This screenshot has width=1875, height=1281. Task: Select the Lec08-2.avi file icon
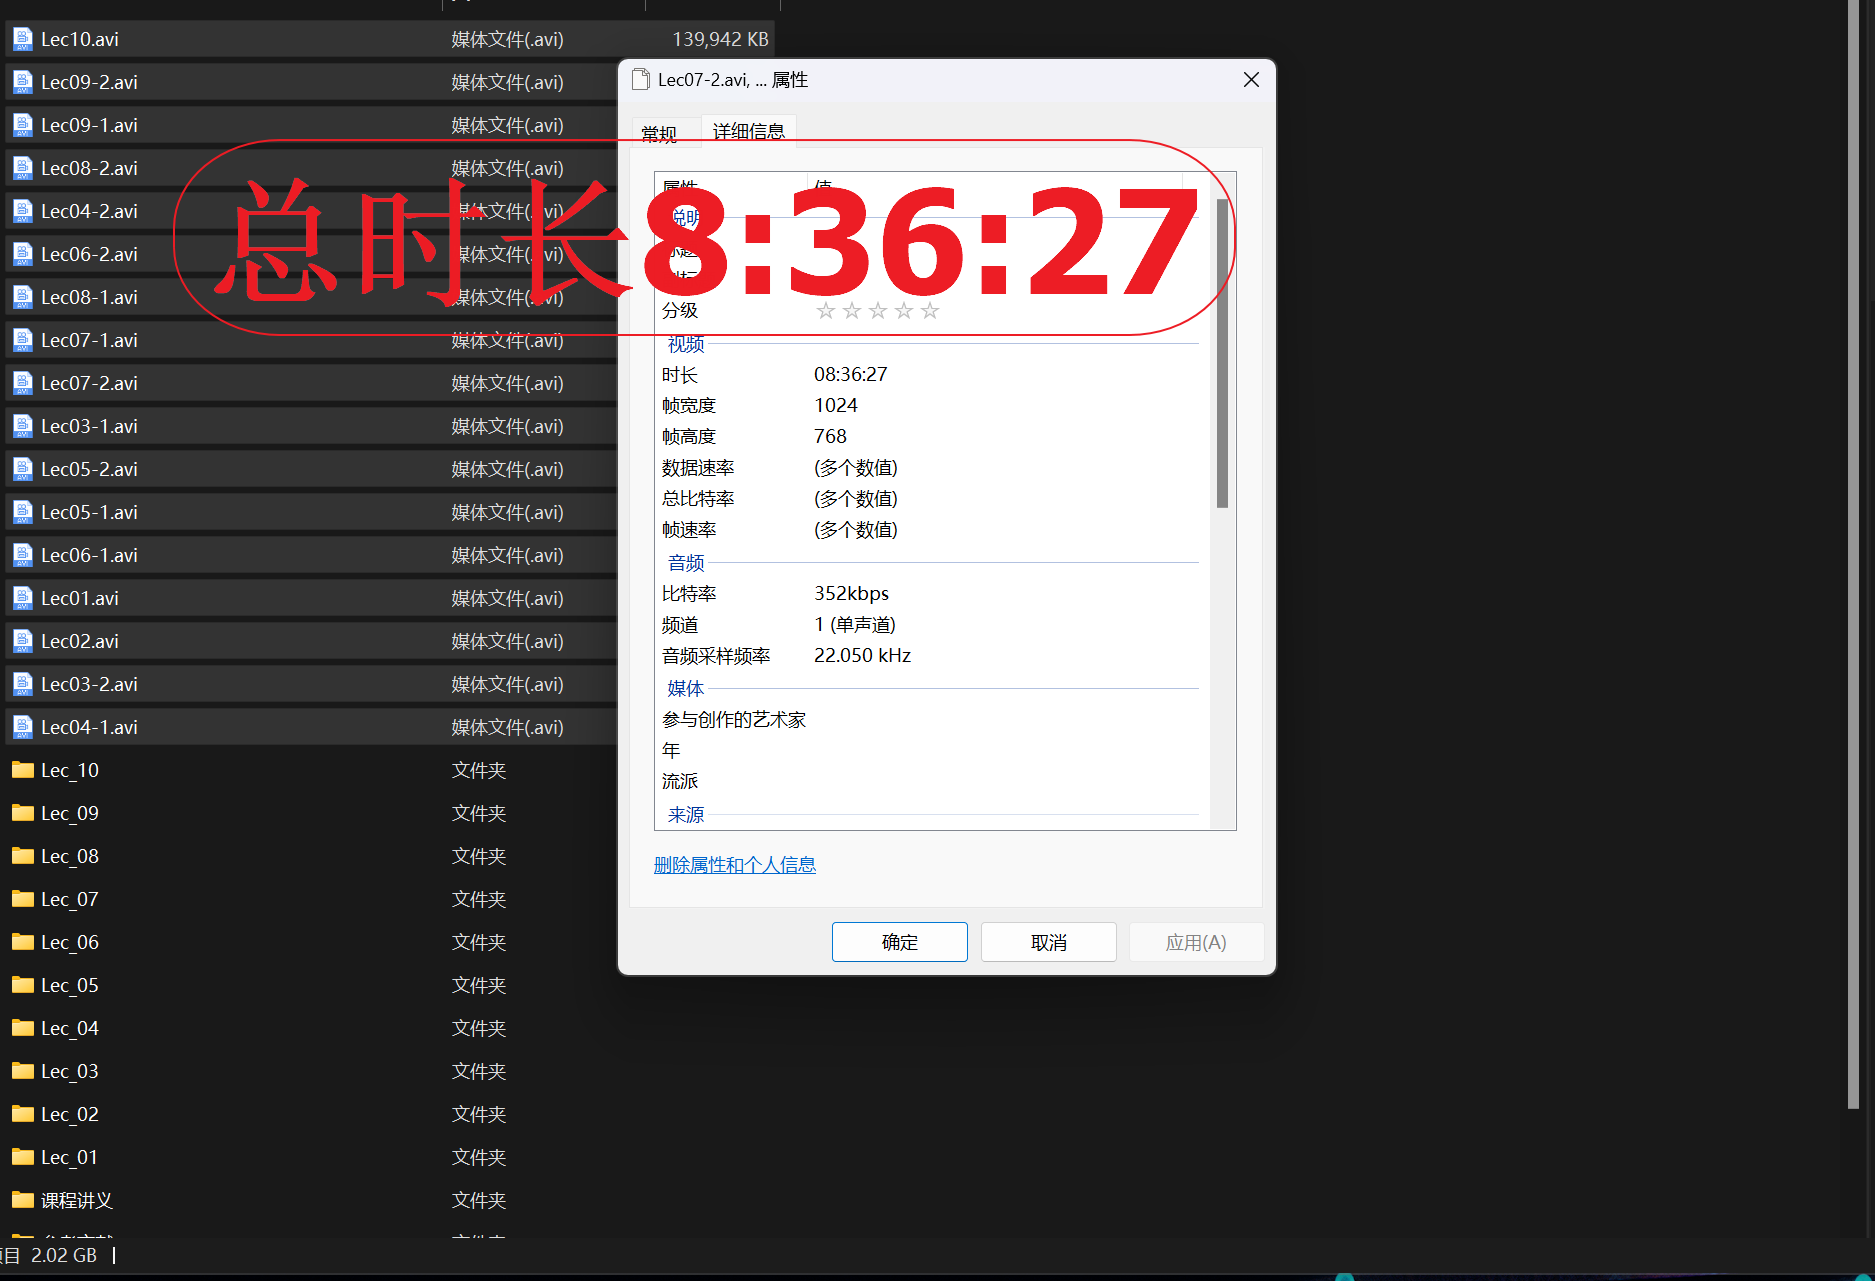[22, 168]
